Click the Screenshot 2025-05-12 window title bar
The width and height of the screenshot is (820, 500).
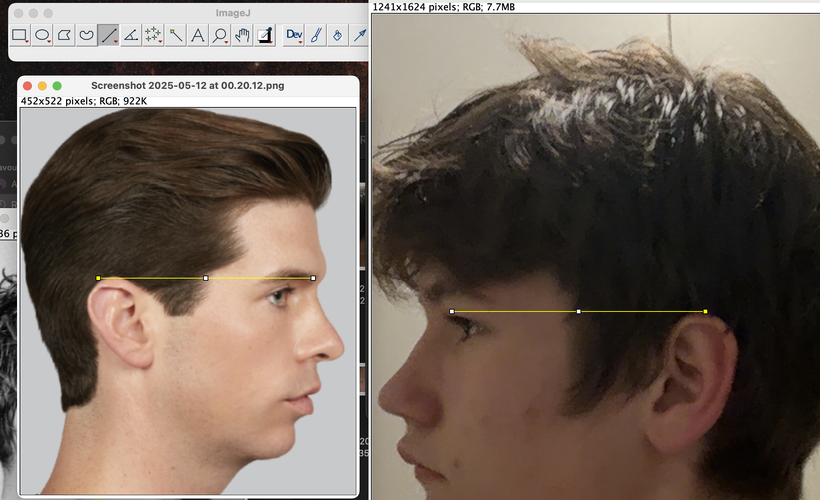pos(187,86)
